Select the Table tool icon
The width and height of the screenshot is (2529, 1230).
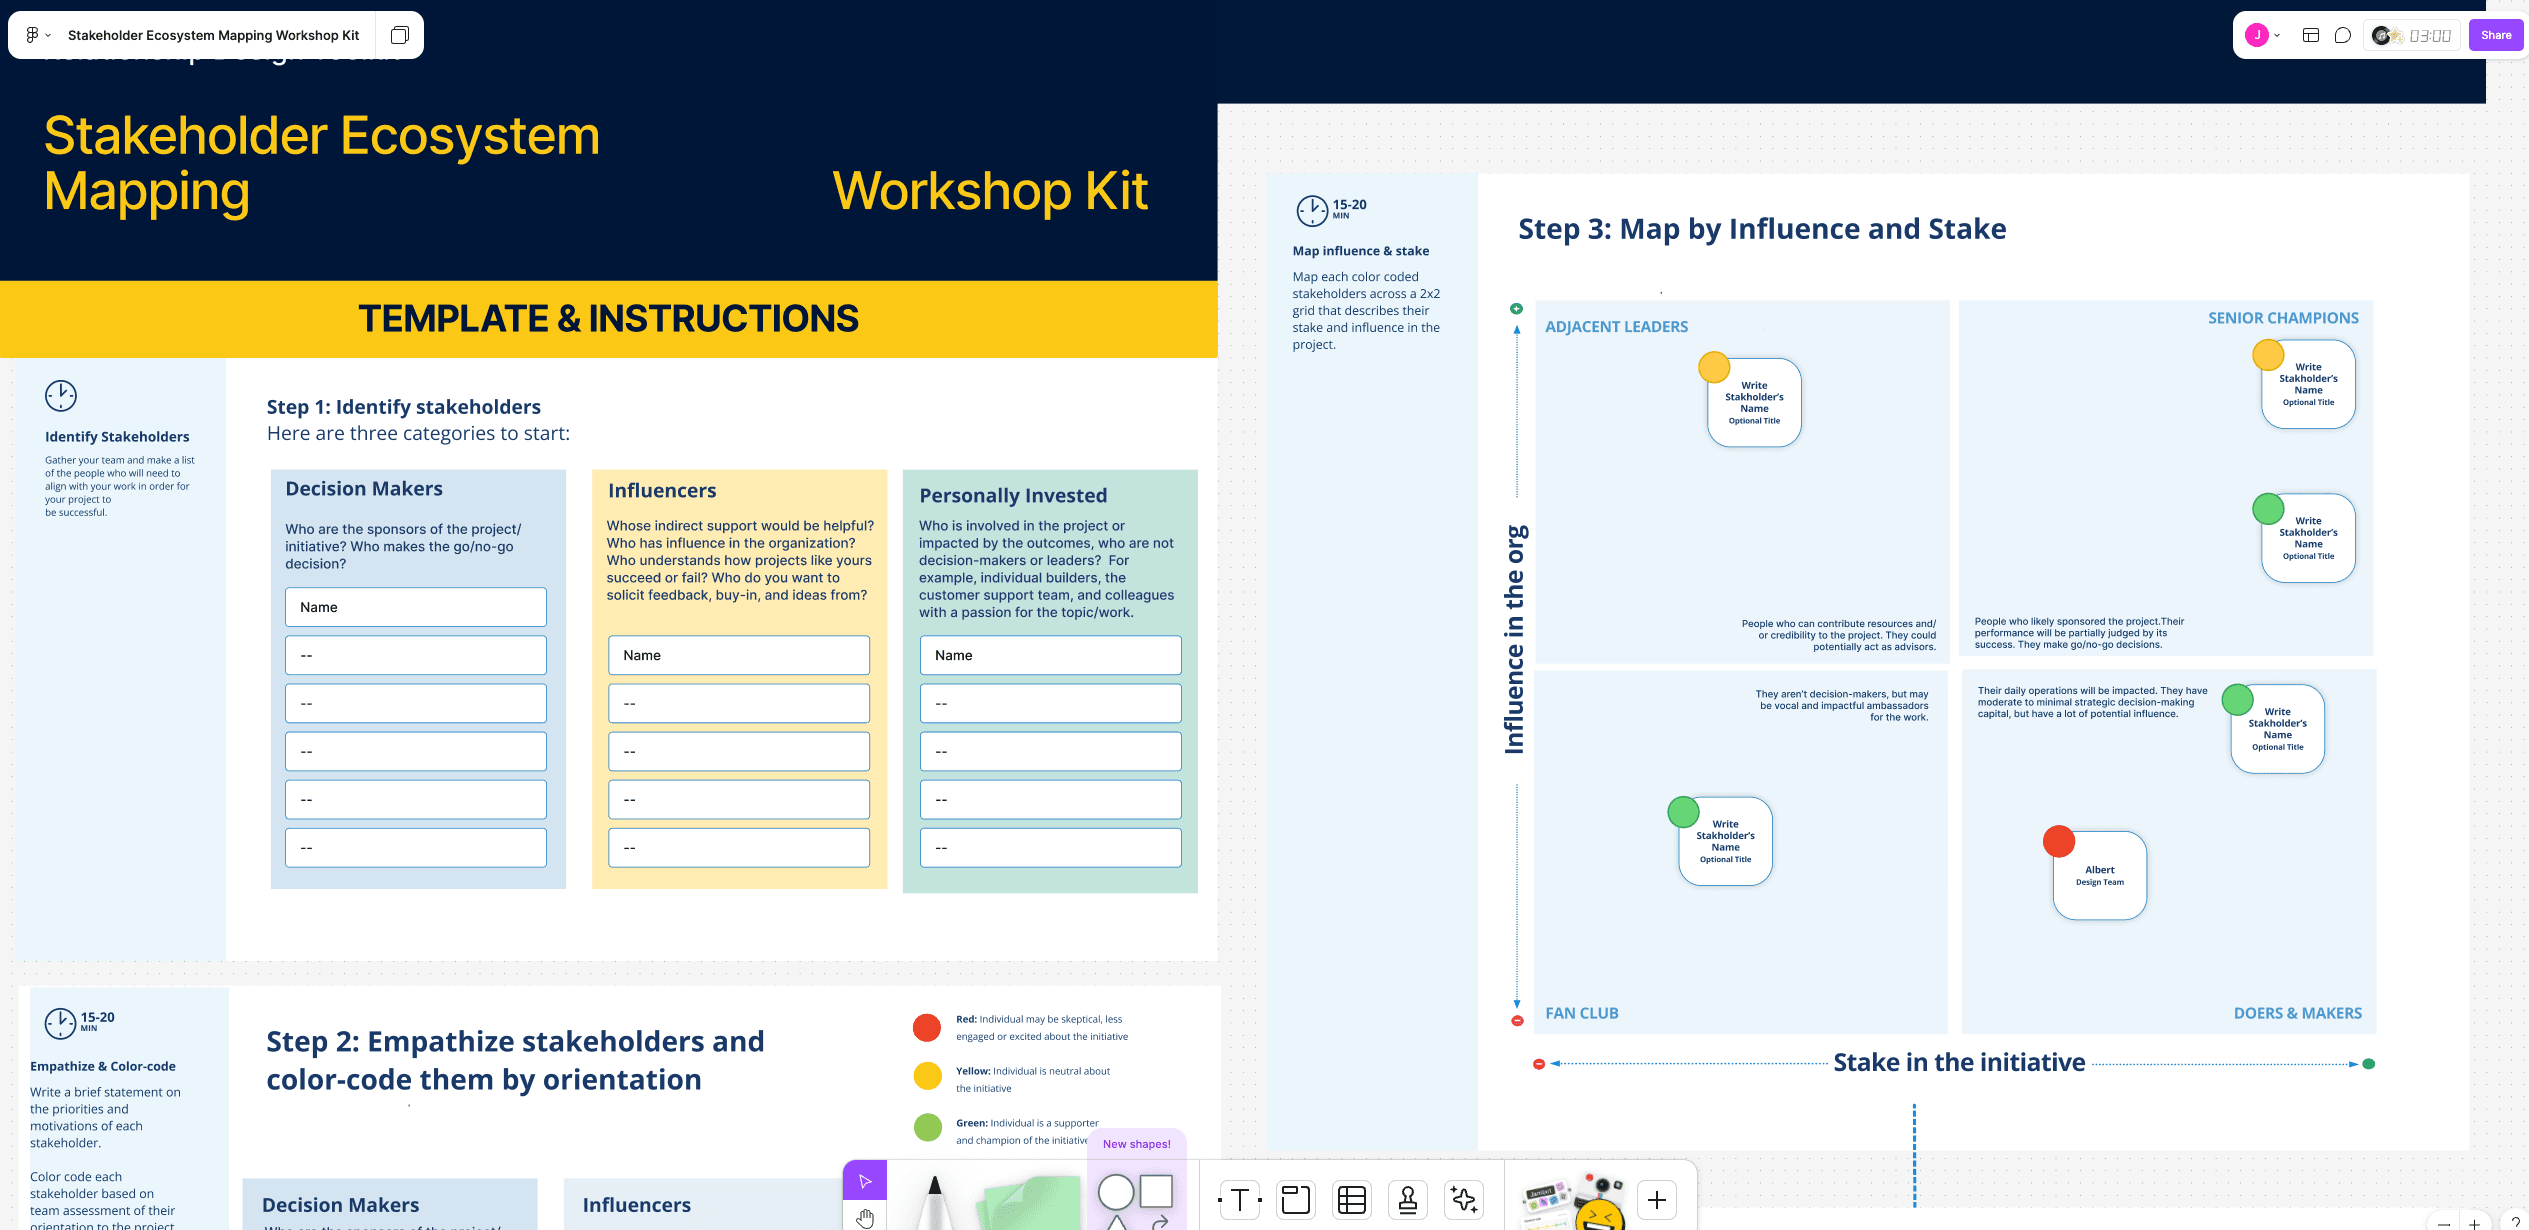(1352, 1199)
